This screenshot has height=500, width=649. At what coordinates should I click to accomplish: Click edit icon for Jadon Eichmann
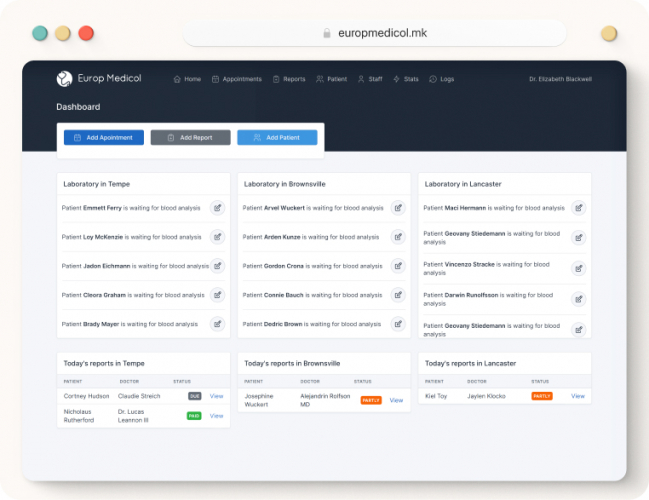coord(217,266)
